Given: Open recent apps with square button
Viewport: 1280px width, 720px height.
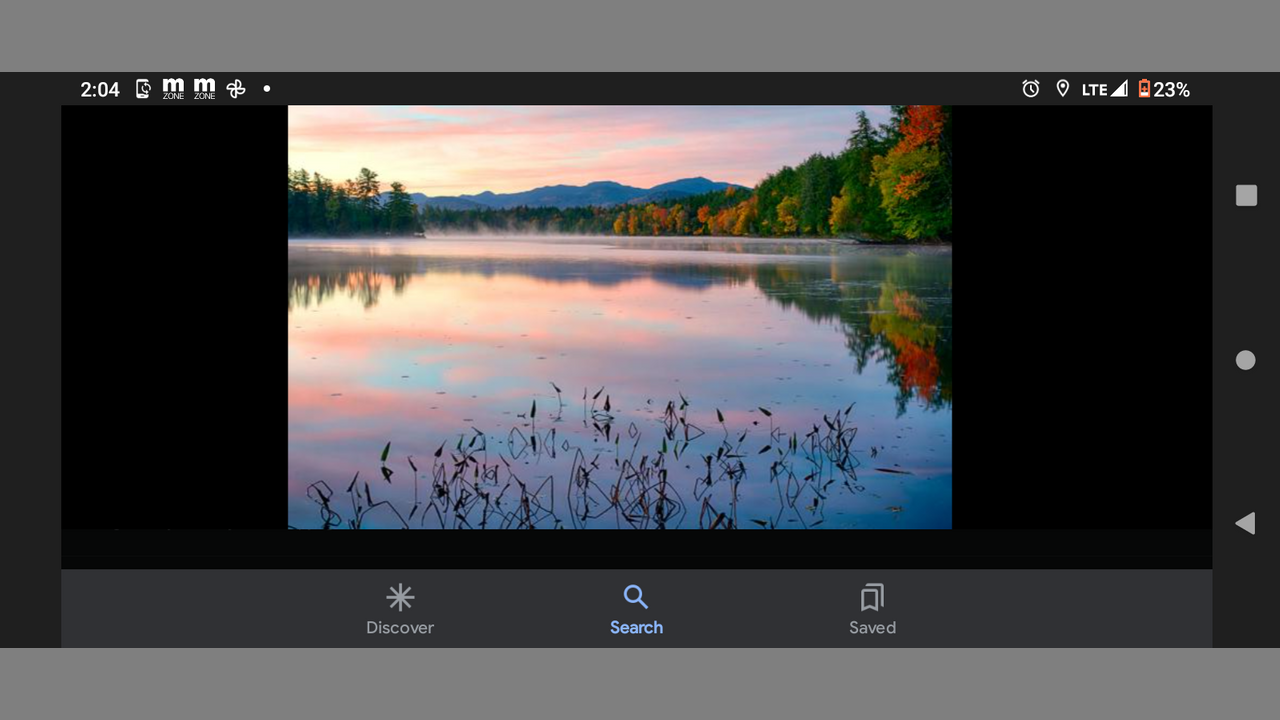Looking at the screenshot, I should 1246,195.
